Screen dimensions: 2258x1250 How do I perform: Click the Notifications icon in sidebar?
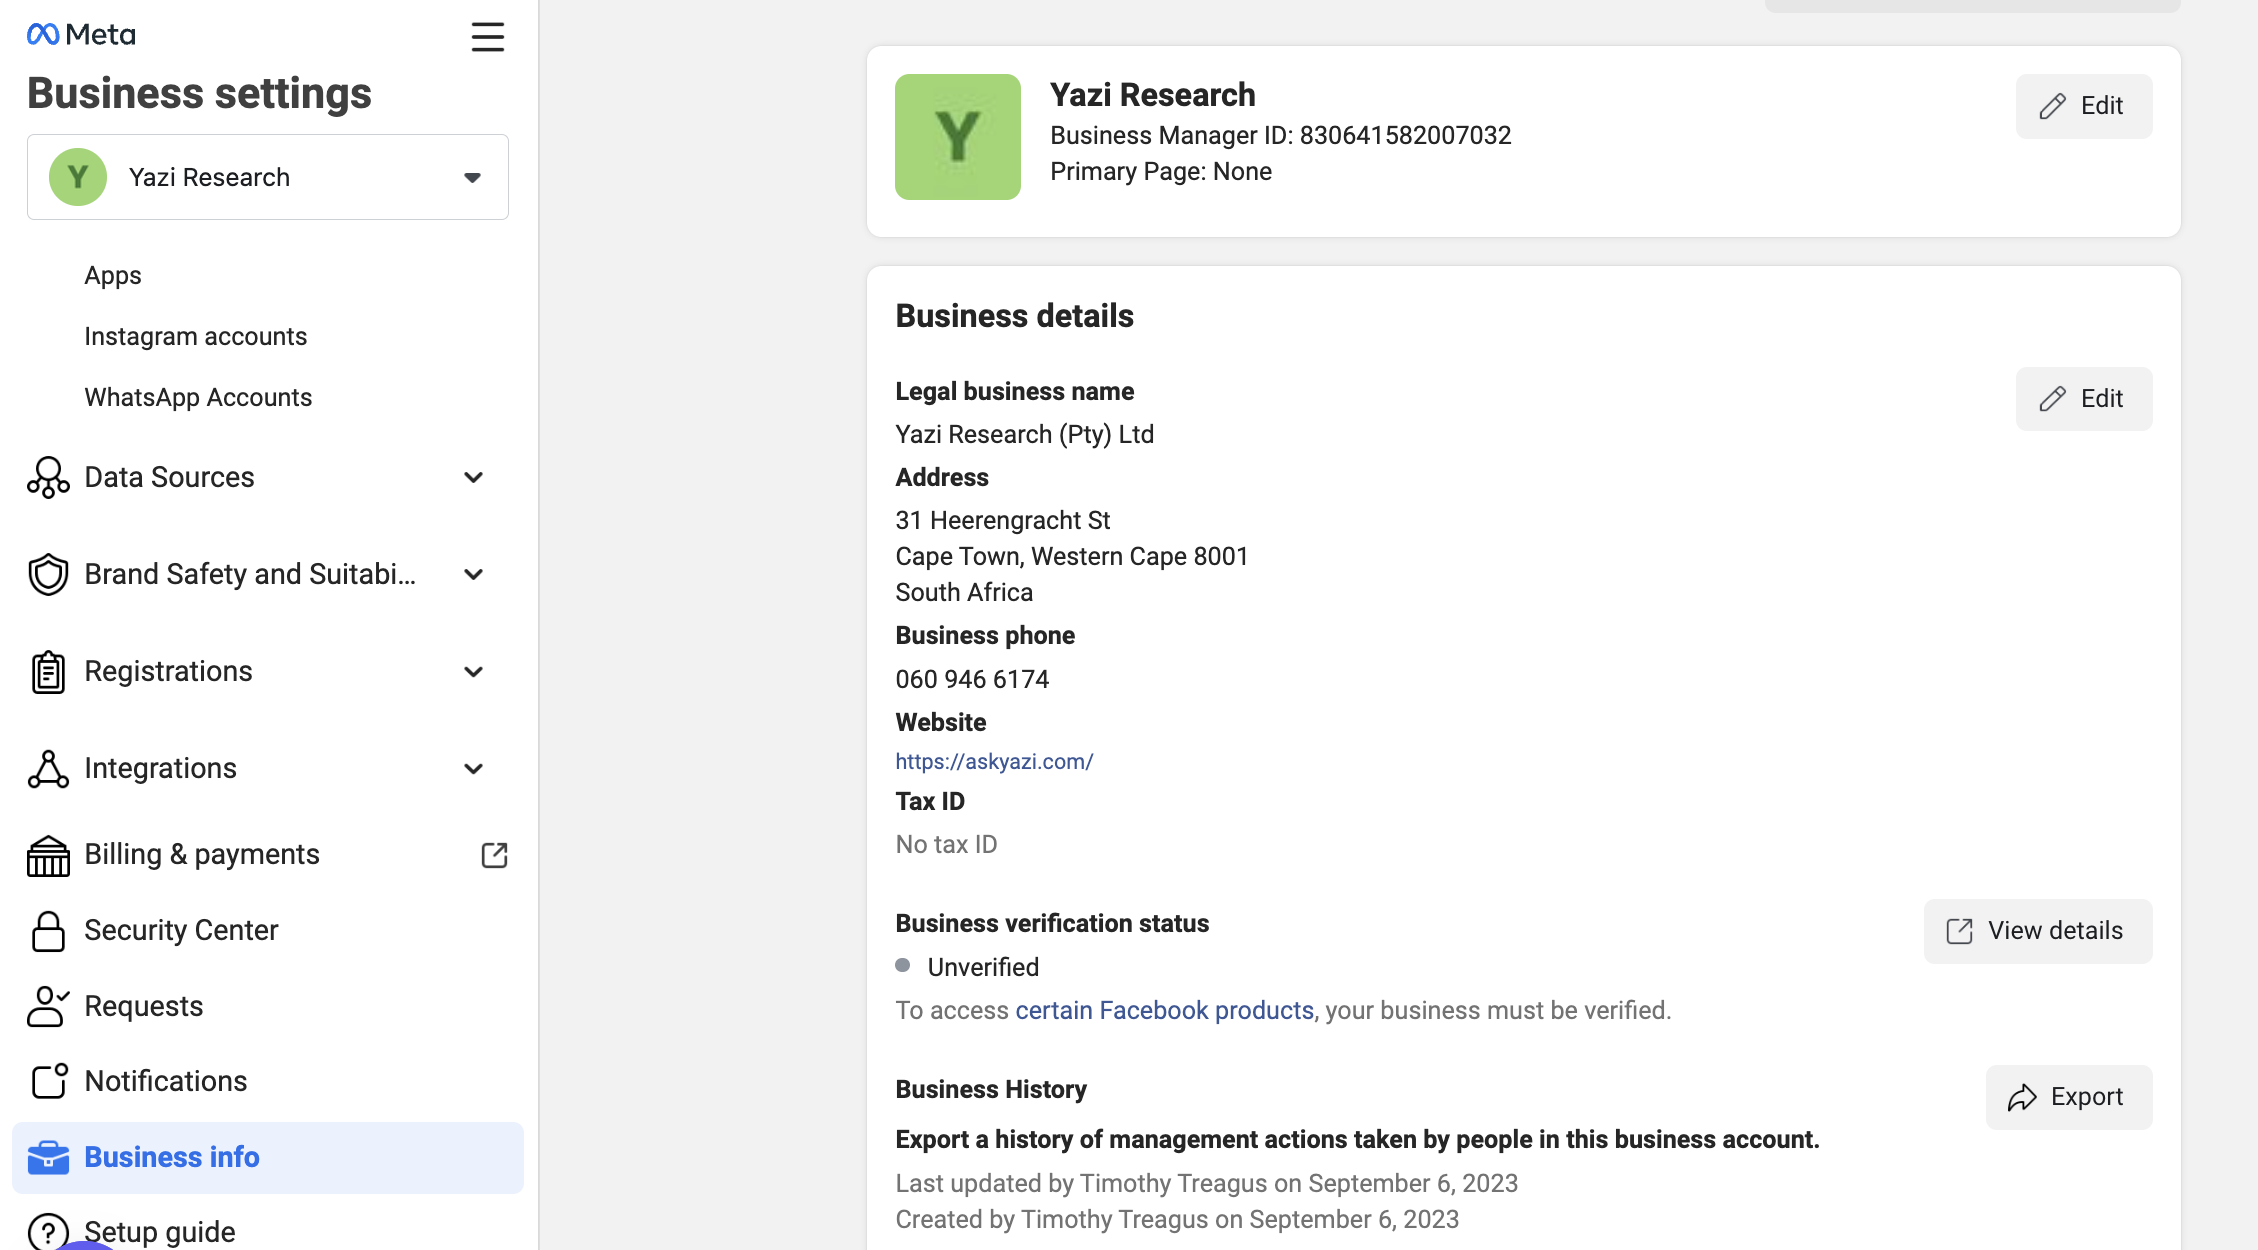(x=48, y=1081)
